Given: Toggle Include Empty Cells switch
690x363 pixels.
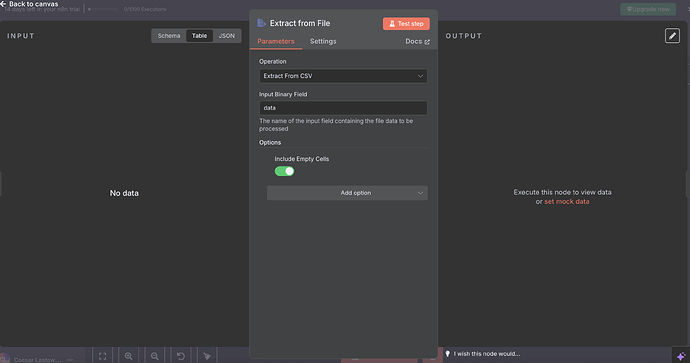Looking at the screenshot, I should coord(284,171).
